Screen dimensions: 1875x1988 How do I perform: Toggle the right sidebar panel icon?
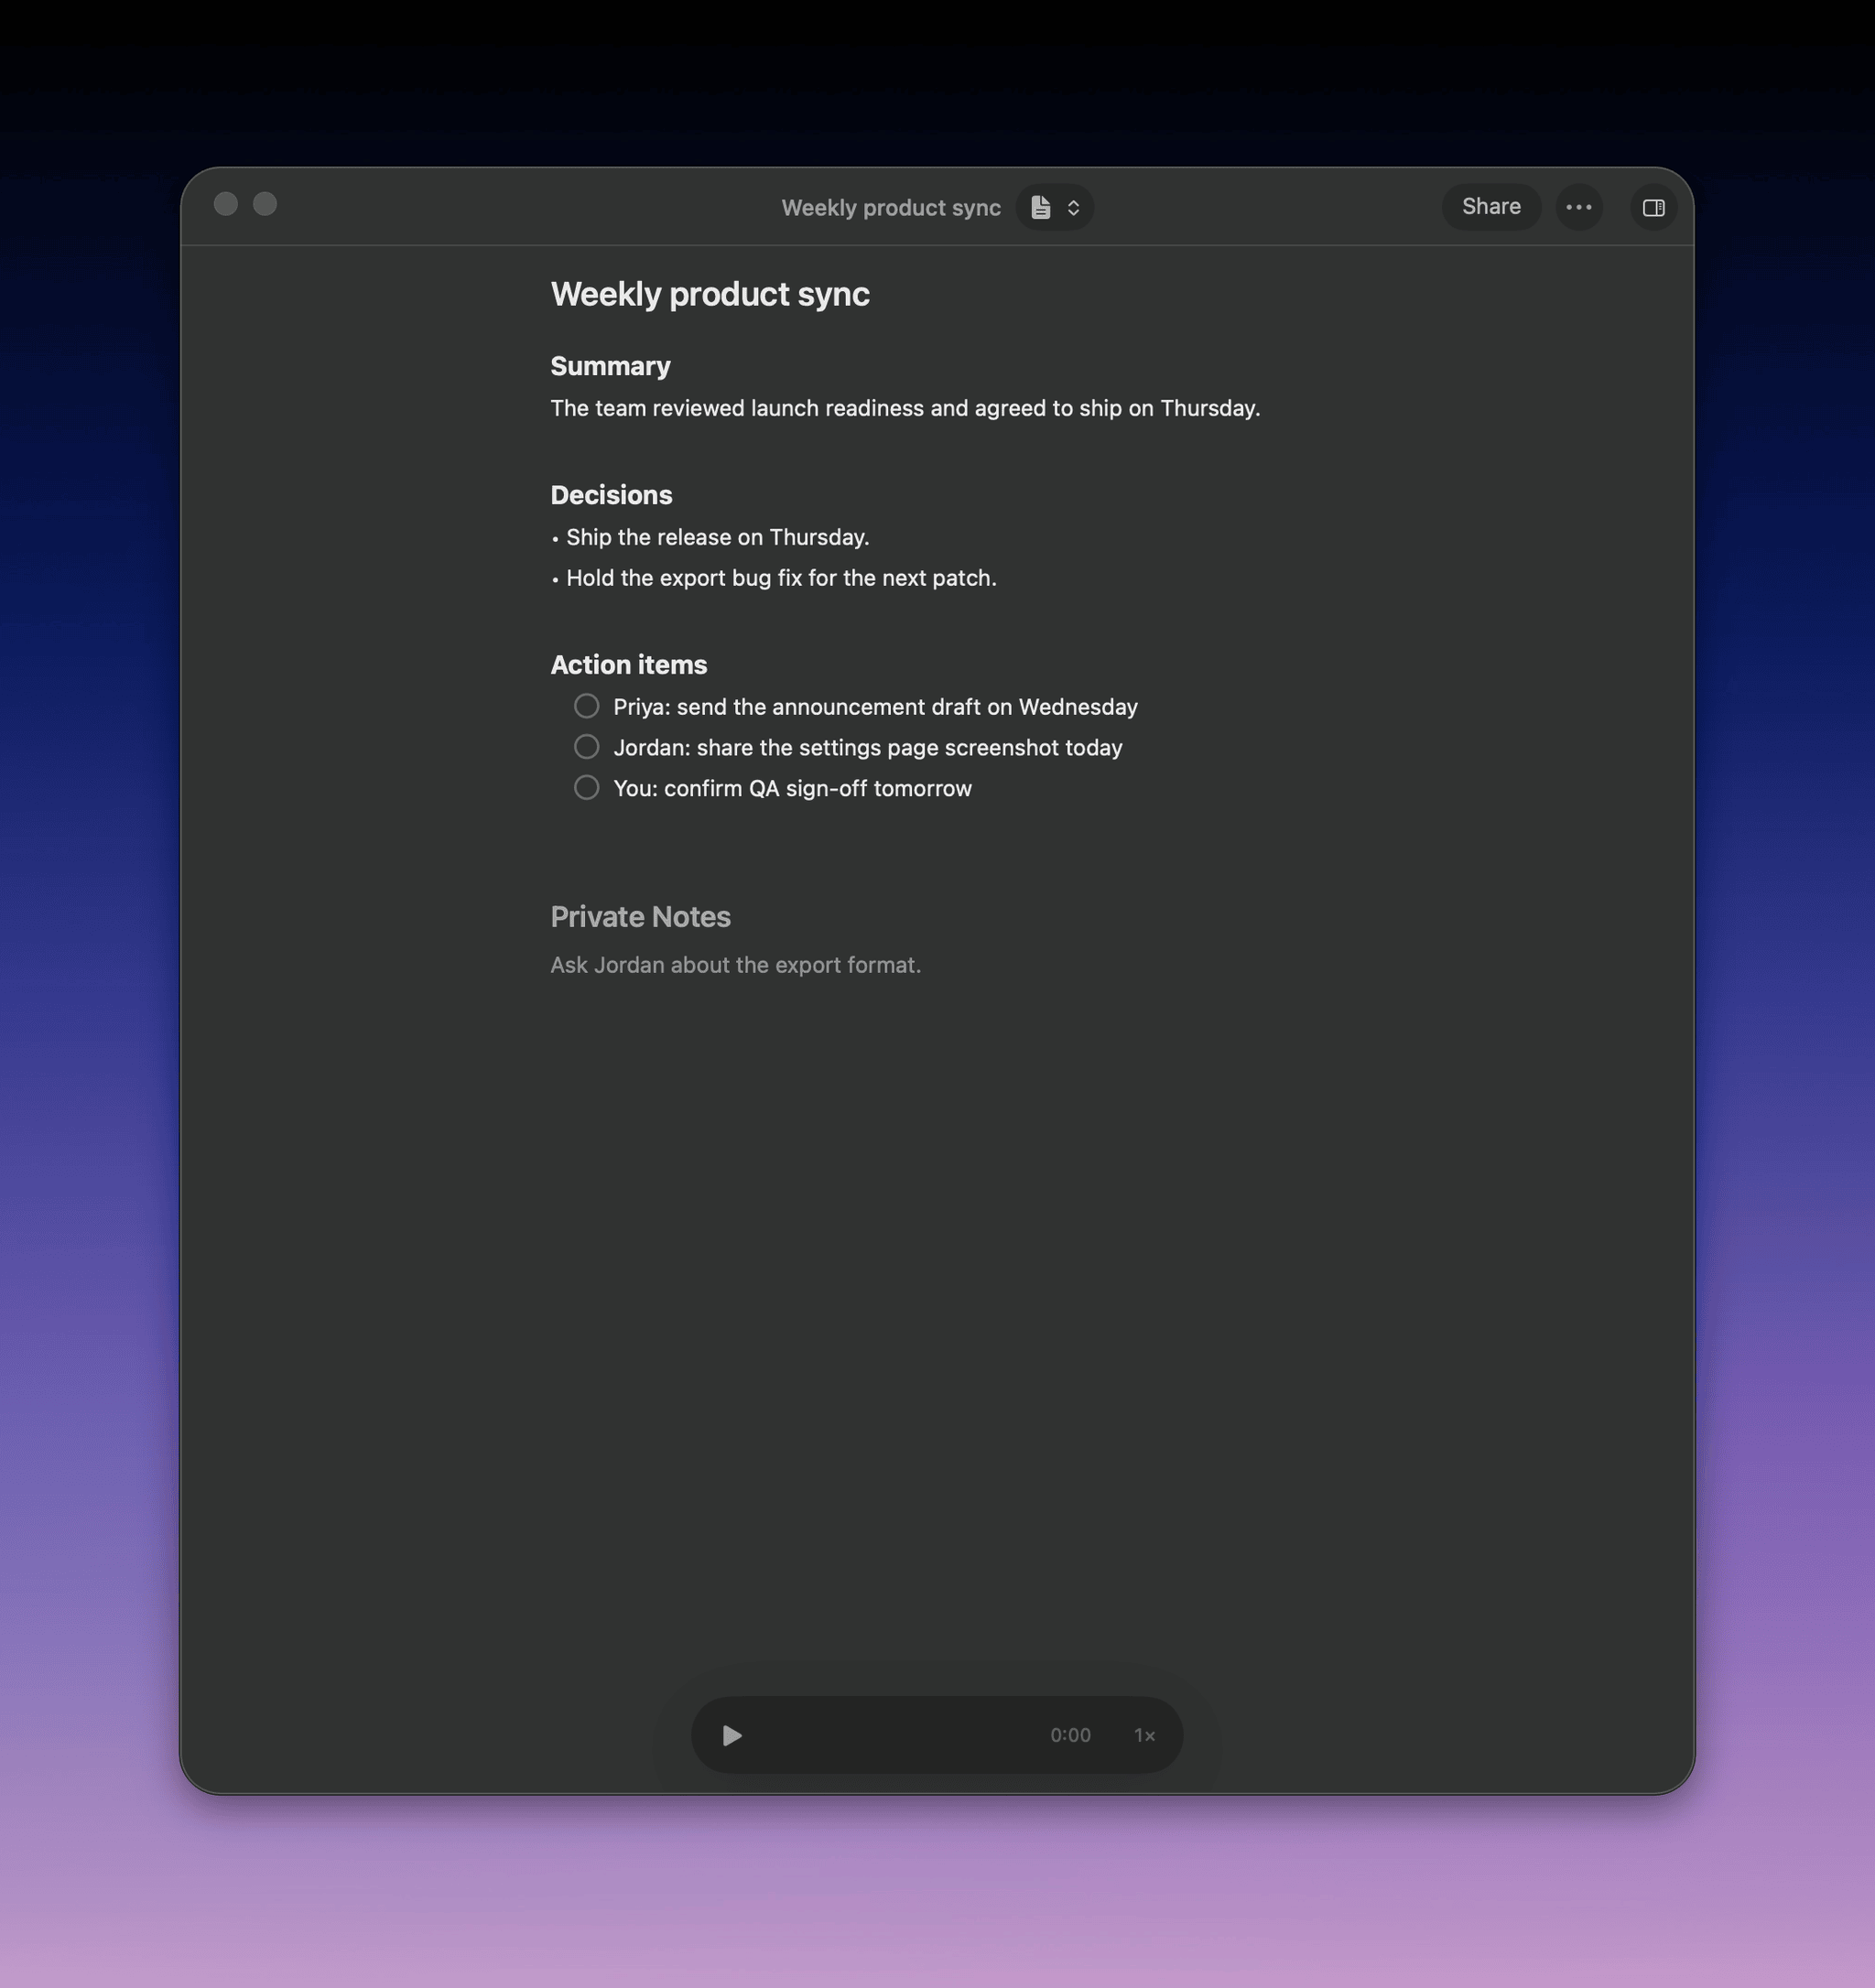pyautogui.click(x=1654, y=207)
